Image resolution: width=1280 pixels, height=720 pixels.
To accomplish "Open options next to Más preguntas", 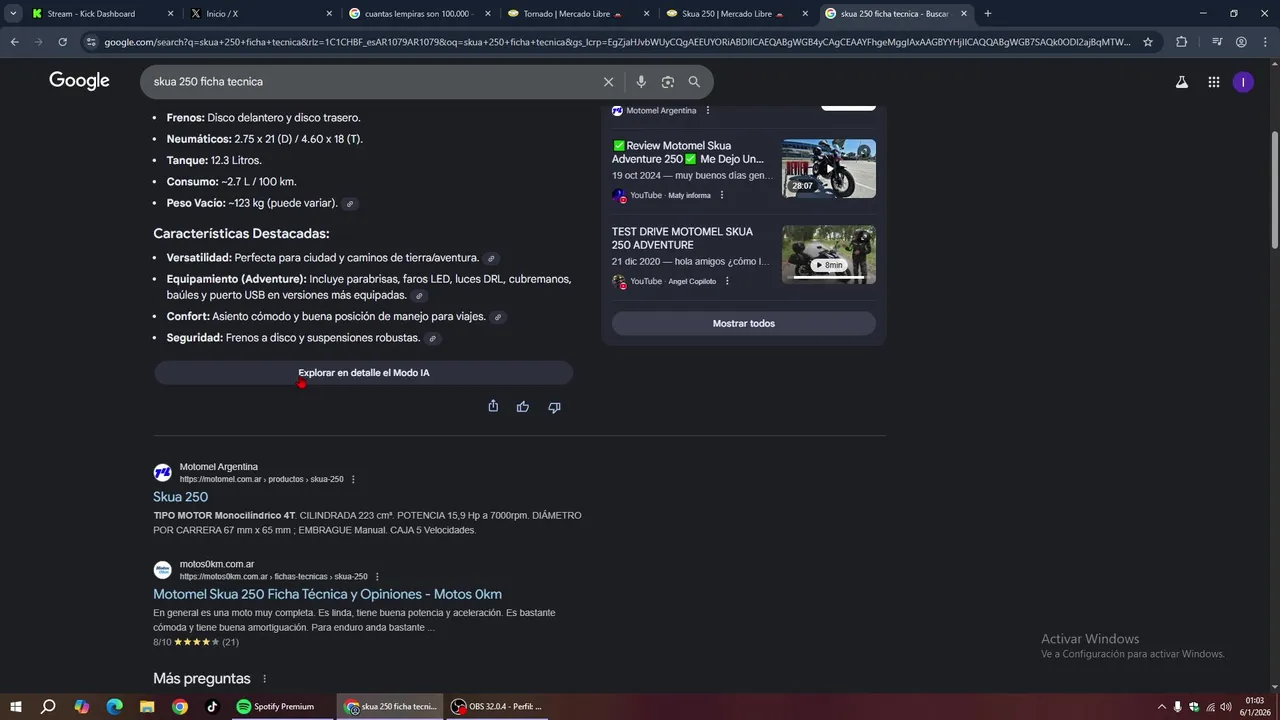I will coord(264,679).
